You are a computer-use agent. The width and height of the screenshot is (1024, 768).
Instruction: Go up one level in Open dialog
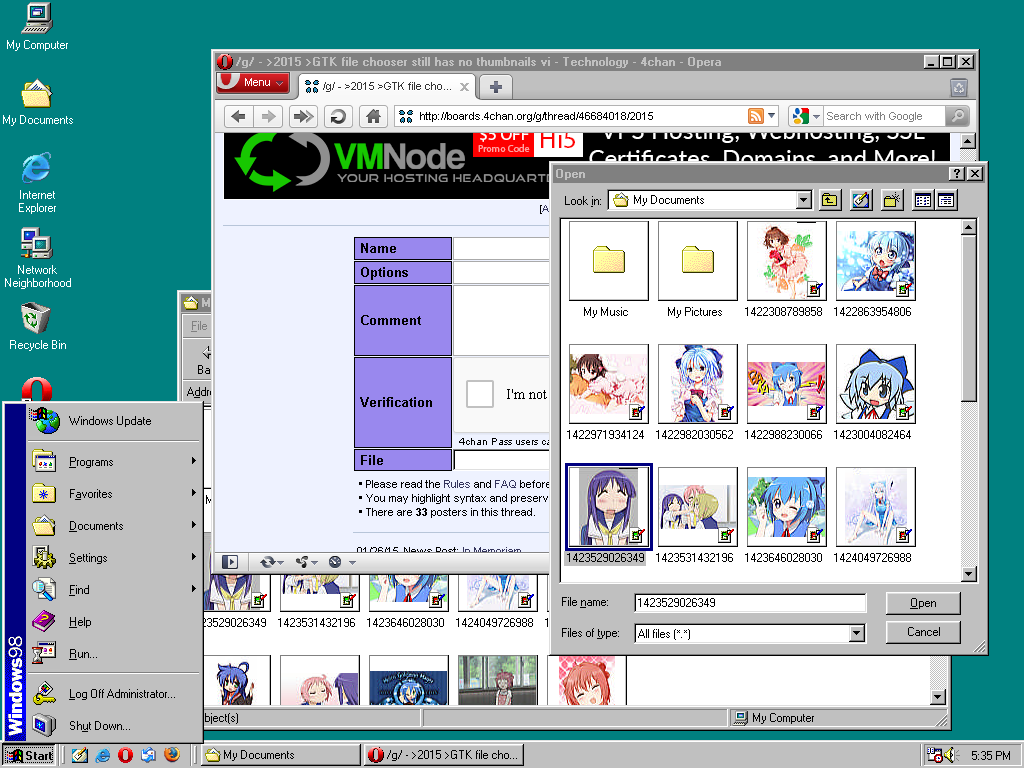829,200
